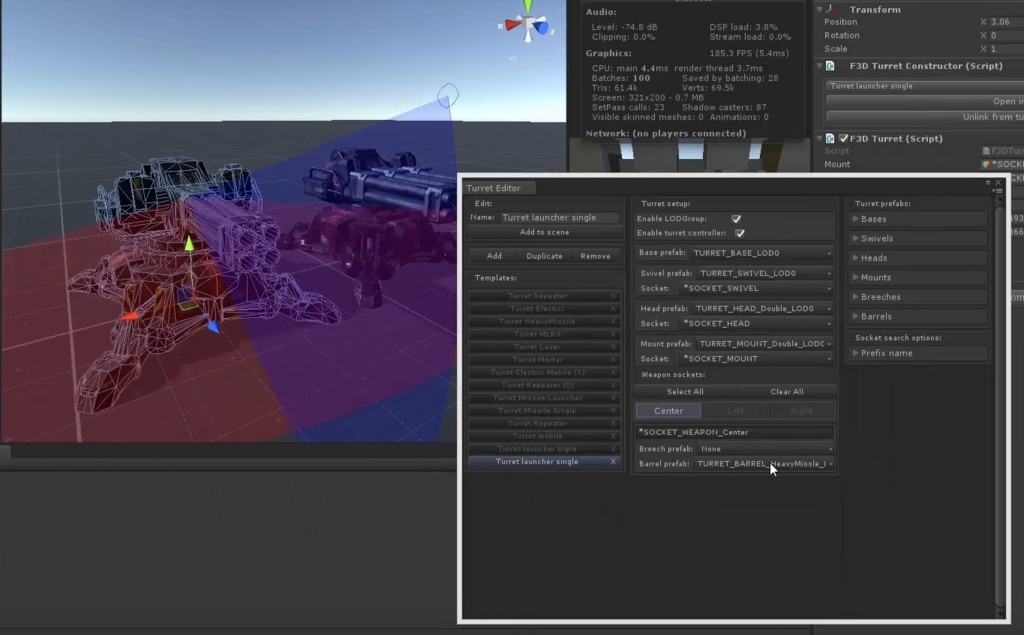Select the Right weapon socket toggle
Viewport: 1024px width, 635px height.
pyautogui.click(x=801, y=411)
